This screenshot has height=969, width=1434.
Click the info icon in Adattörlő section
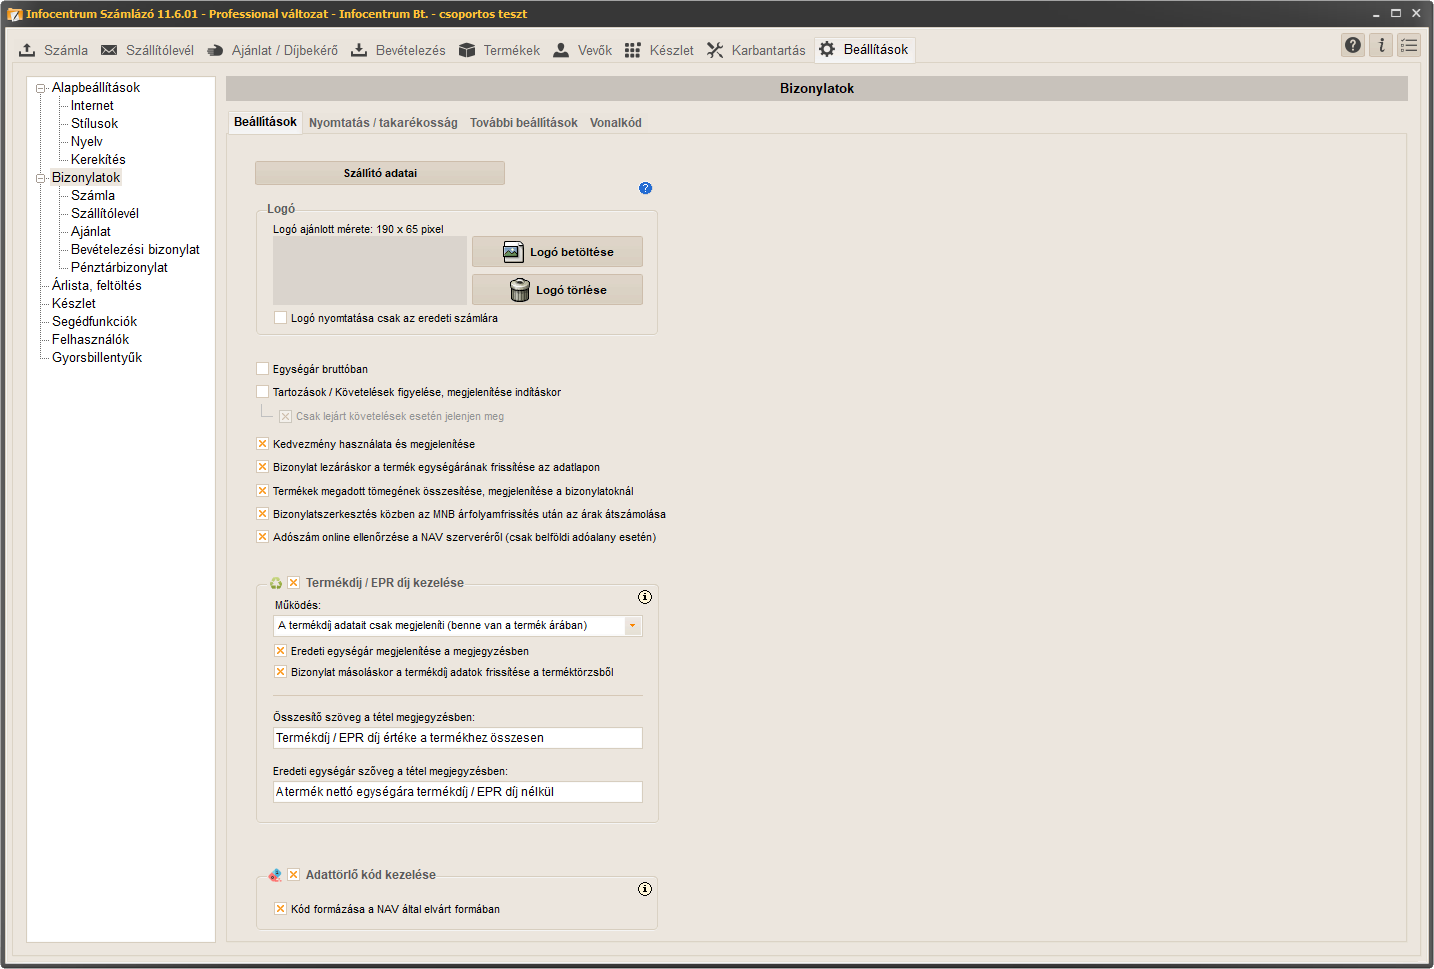coord(645,889)
